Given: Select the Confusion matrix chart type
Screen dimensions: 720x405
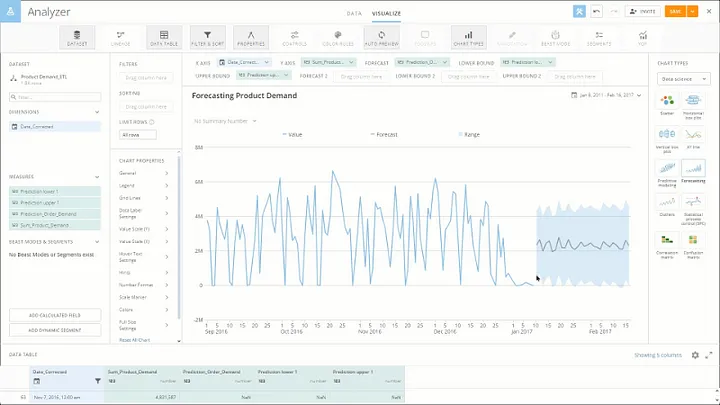Looking at the screenshot, I should [693, 246].
